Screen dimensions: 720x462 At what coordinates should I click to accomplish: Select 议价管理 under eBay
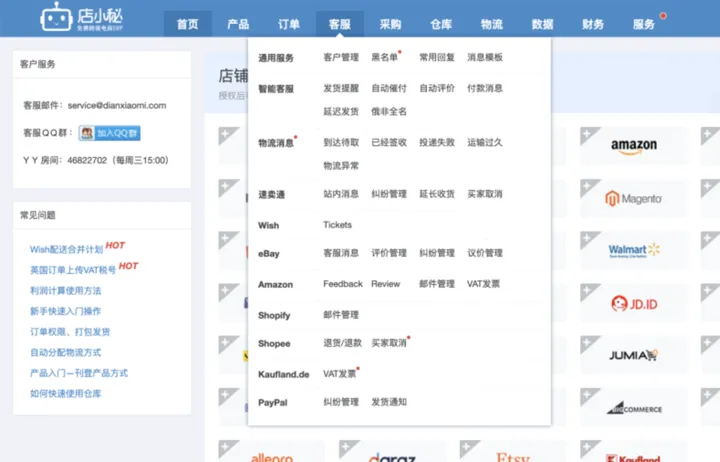point(485,253)
